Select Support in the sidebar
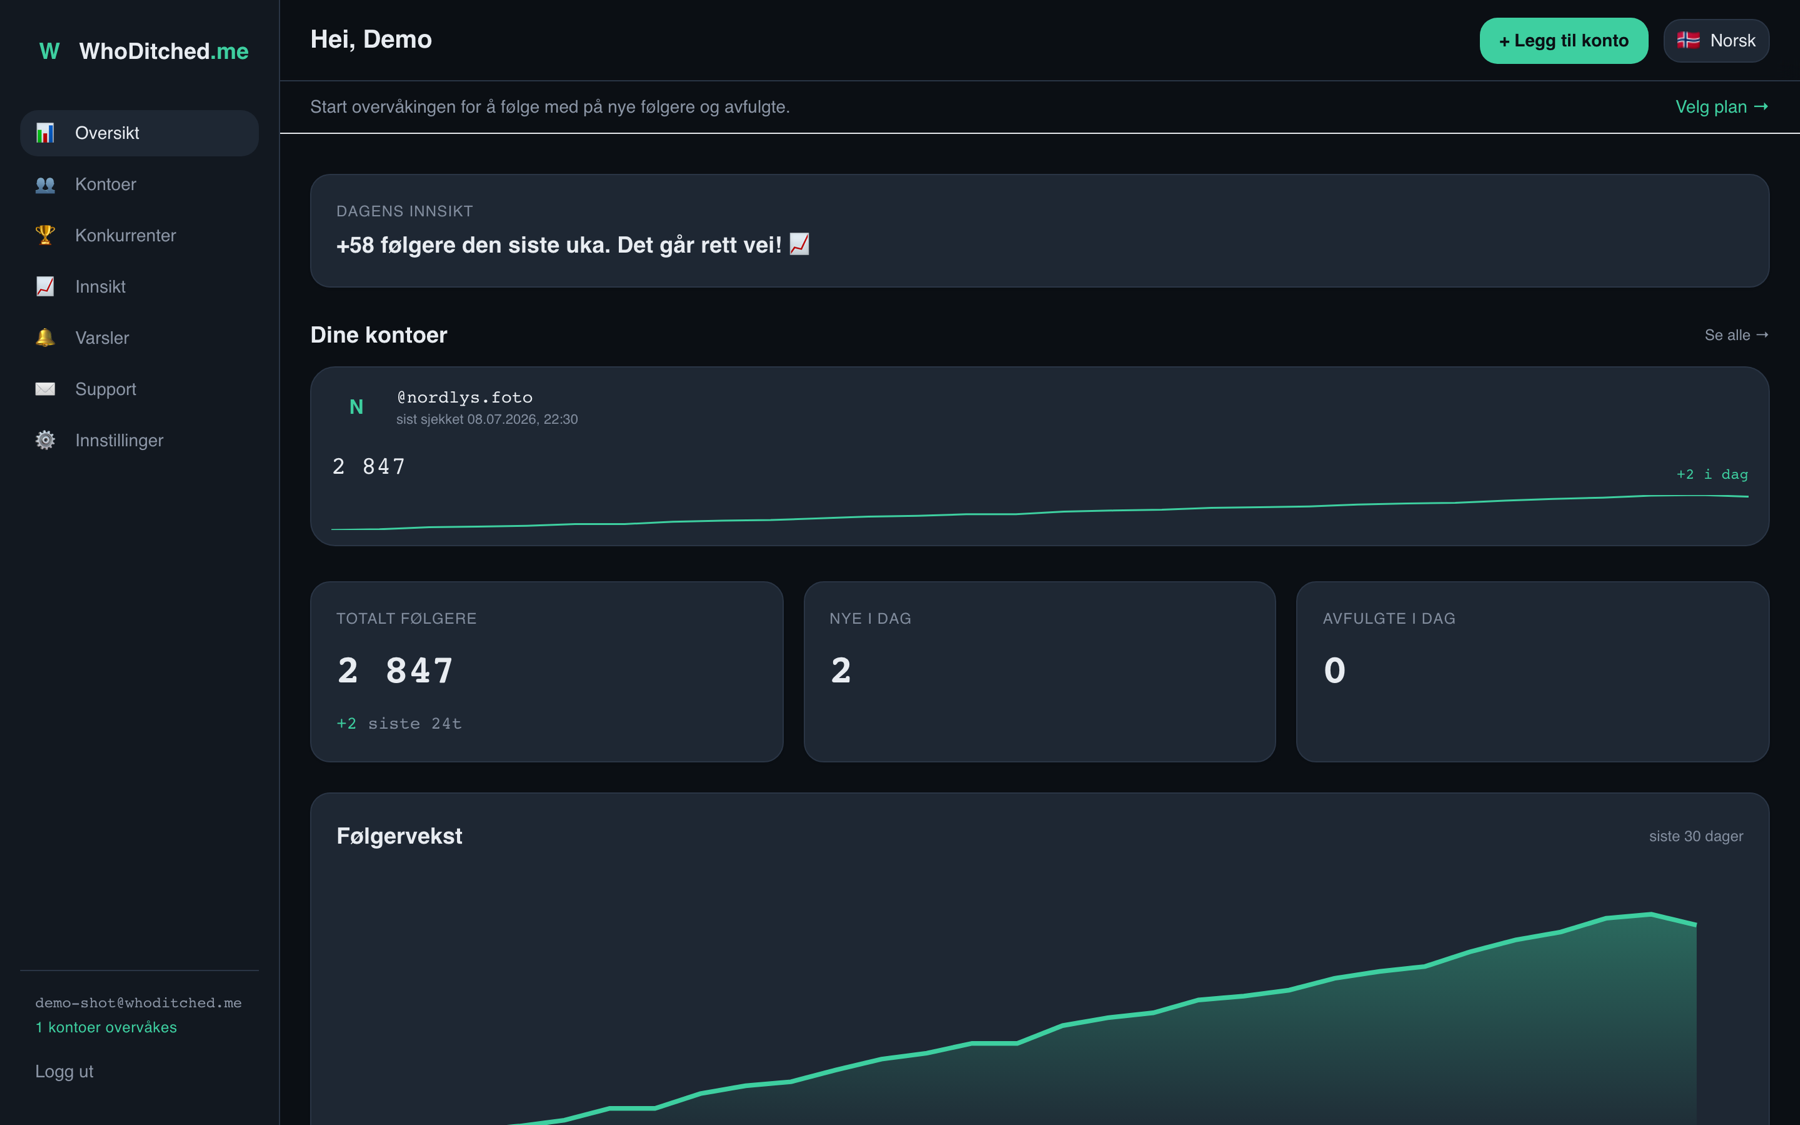The width and height of the screenshot is (1800, 1125). [139, 389]
